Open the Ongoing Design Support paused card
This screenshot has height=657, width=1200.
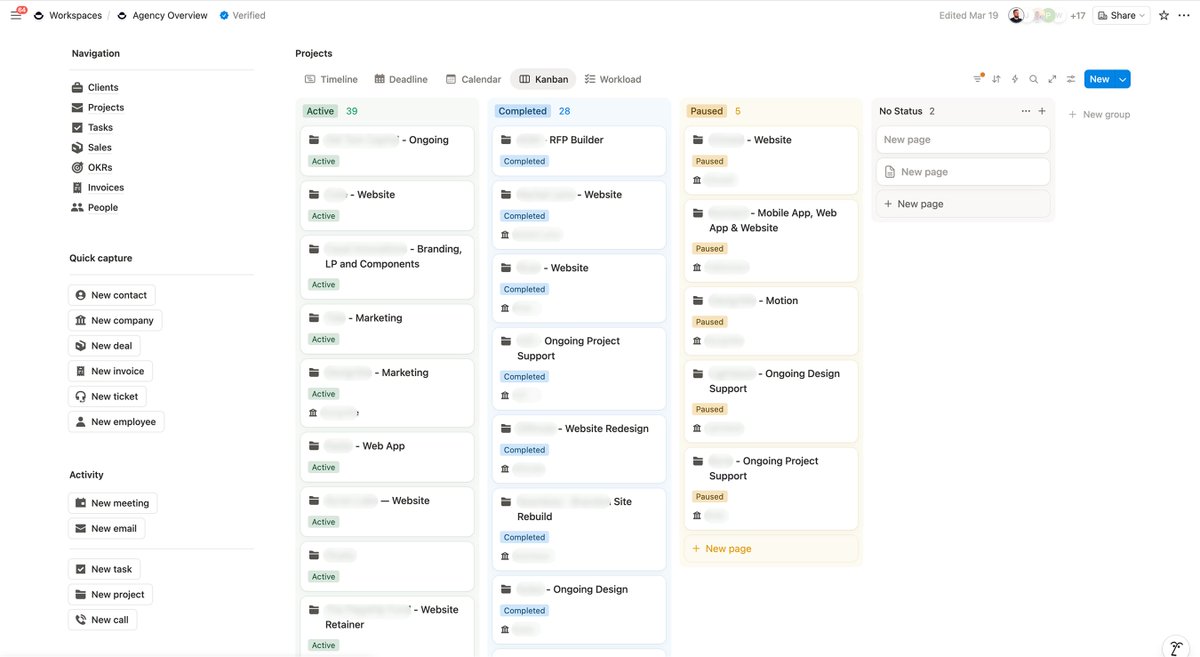[771, 401]
